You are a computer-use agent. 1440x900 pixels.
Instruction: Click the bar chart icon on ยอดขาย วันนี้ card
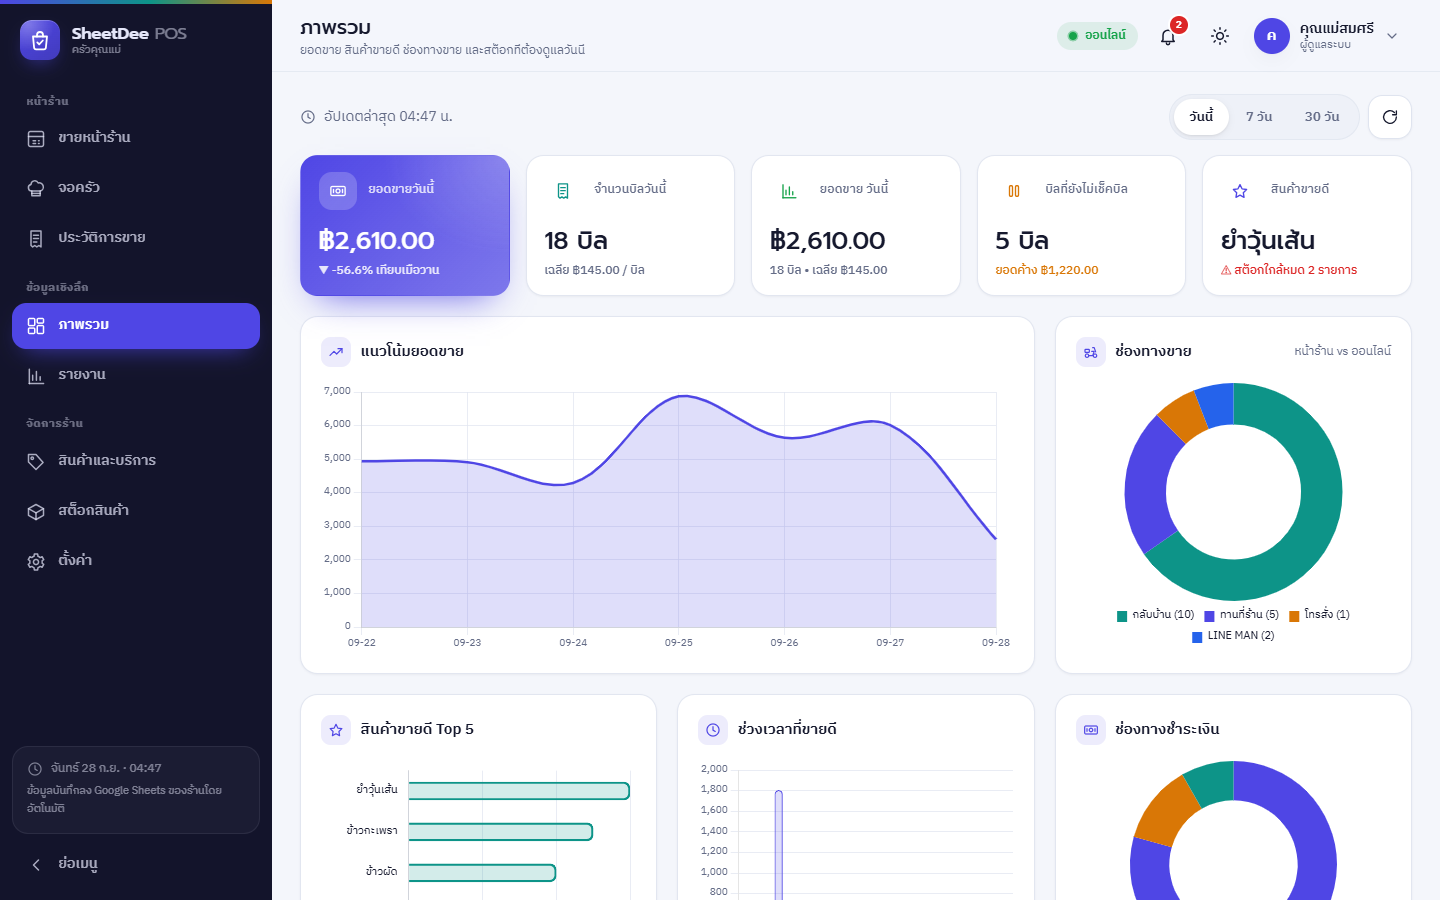click(789, 191)
